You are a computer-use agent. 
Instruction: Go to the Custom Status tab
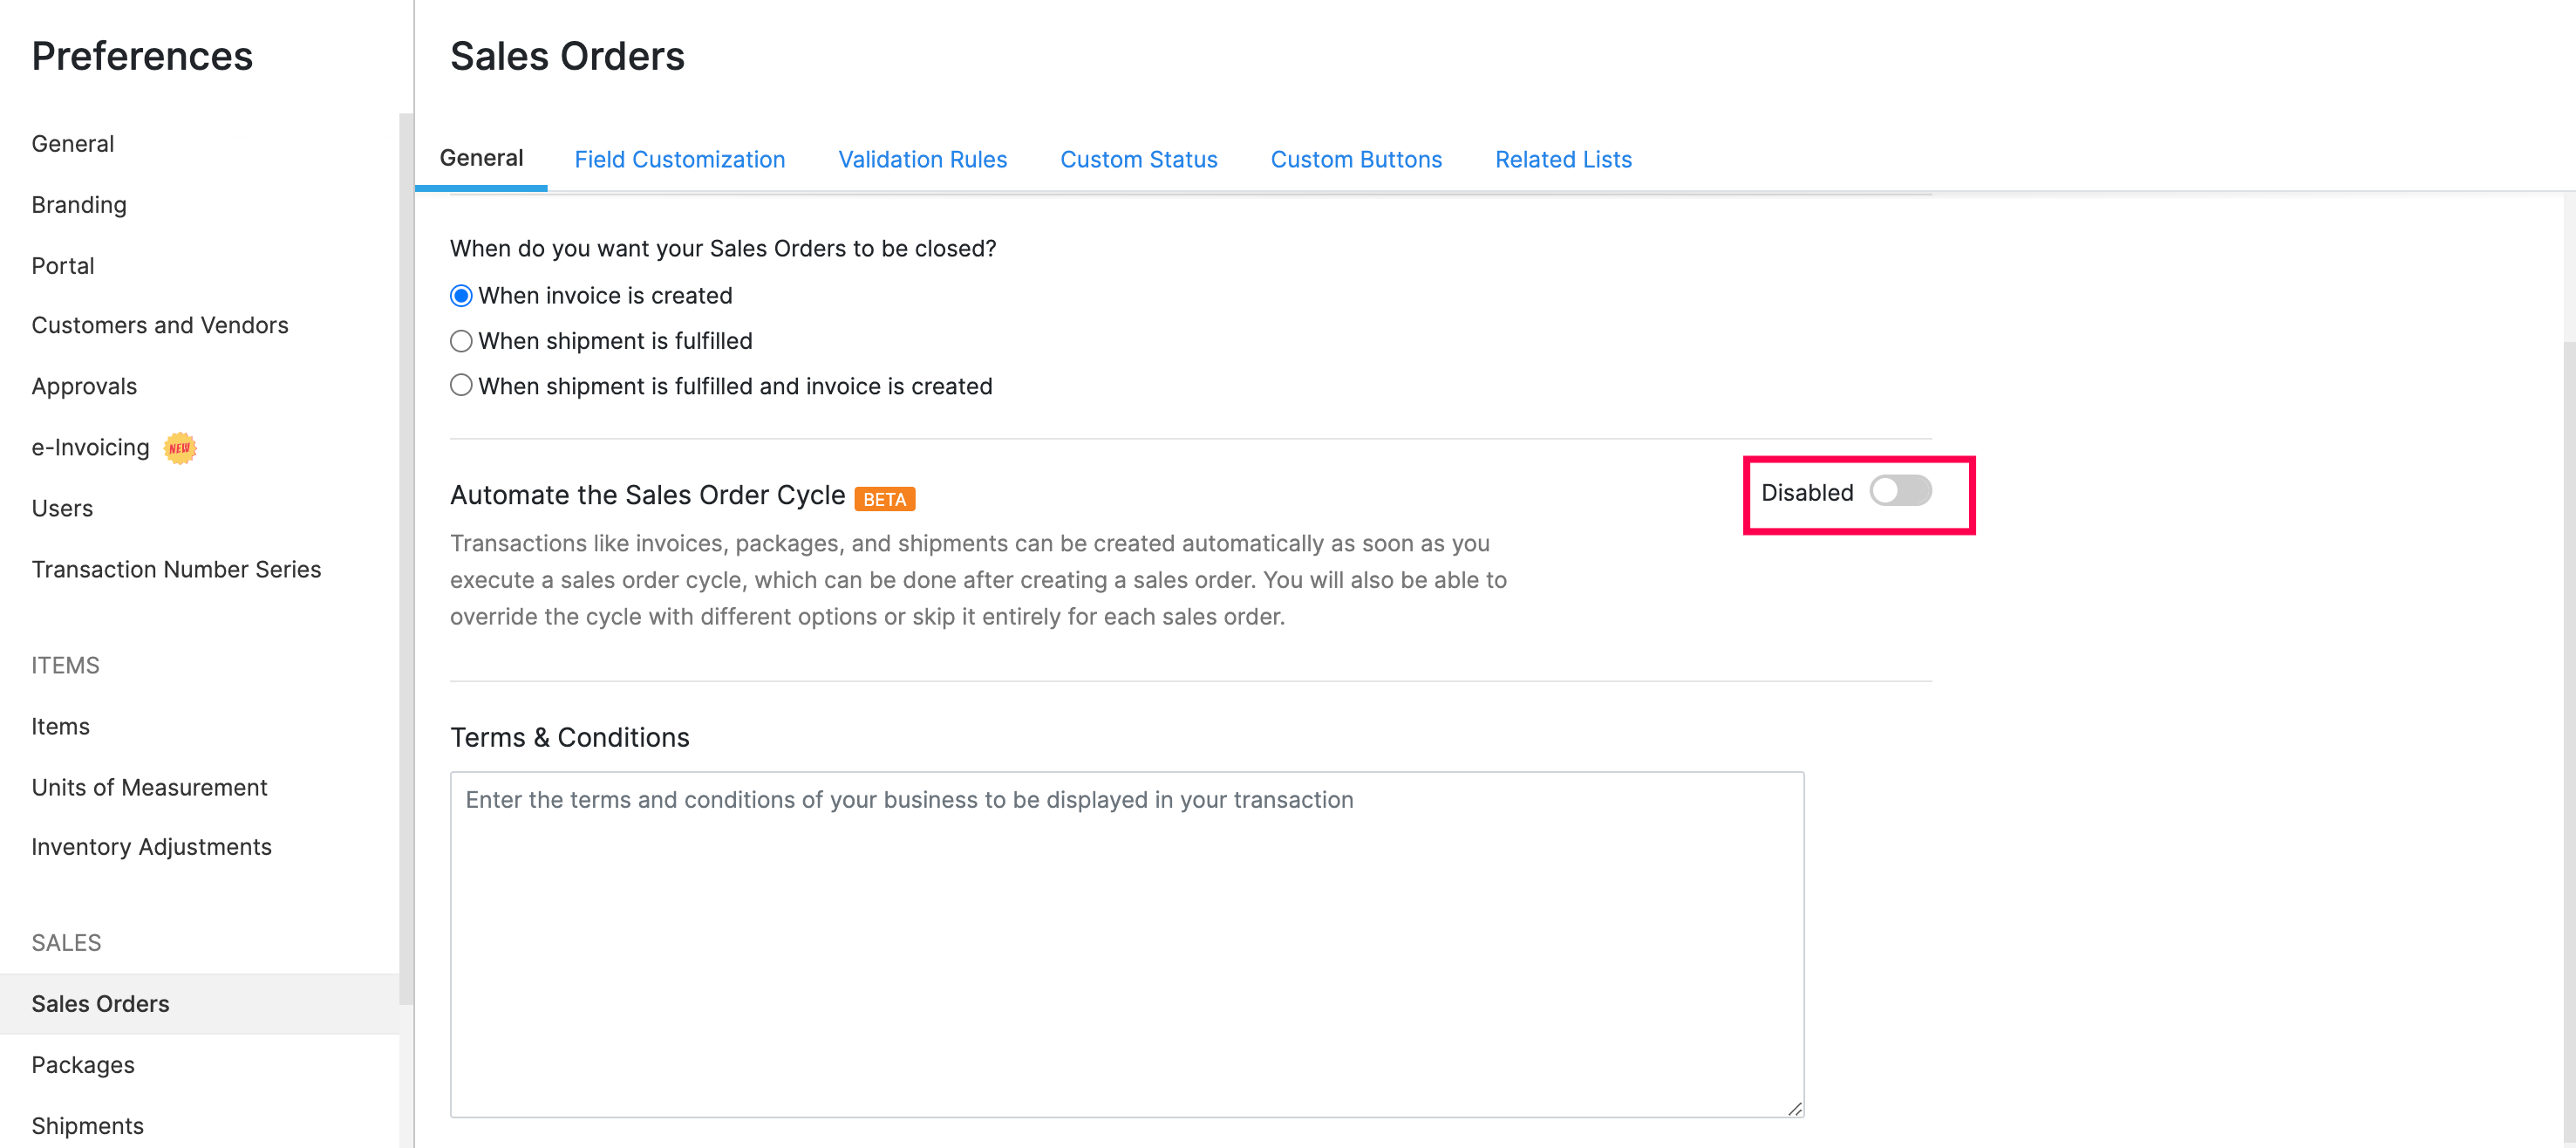tap(1138, 159)
